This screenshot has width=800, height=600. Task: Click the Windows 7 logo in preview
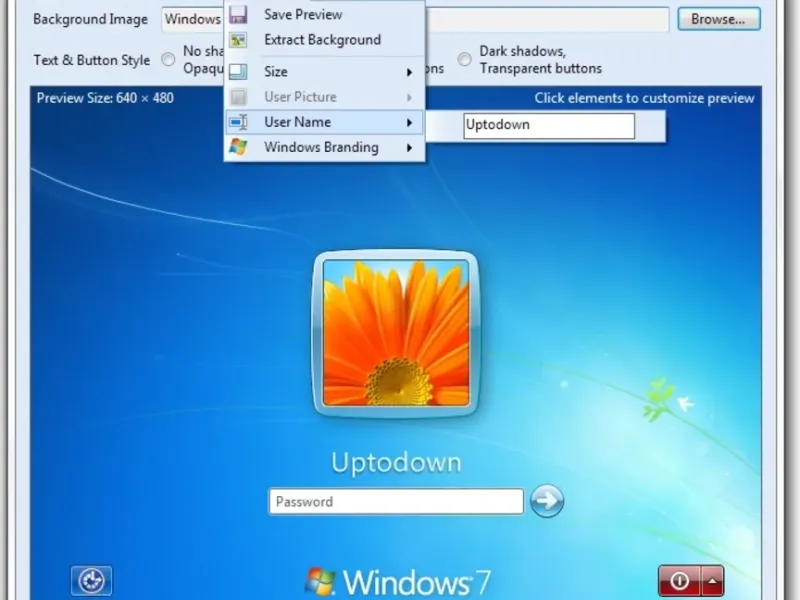tap(398, 582)
